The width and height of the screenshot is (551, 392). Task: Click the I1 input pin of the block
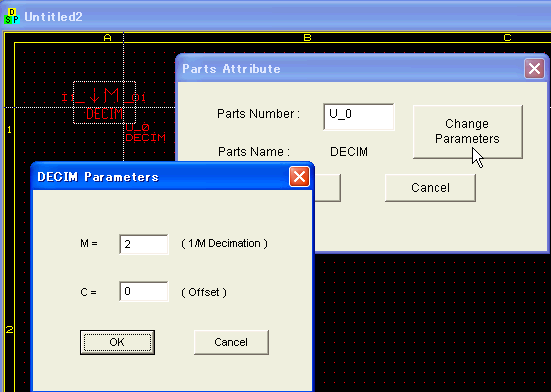click(x=67, y=98)
